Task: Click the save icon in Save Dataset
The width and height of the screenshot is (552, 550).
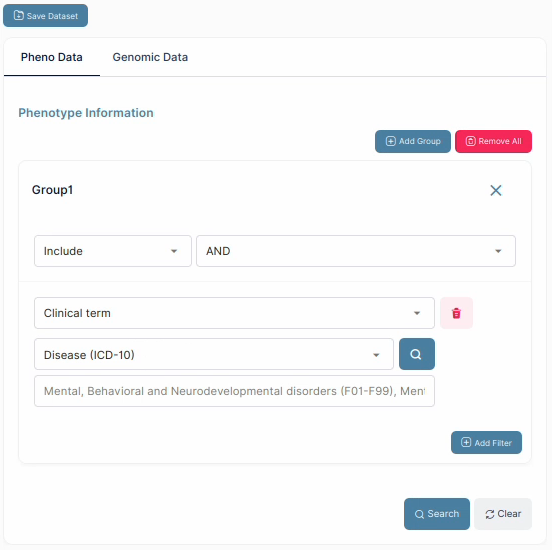Action: tap(18, 15)
